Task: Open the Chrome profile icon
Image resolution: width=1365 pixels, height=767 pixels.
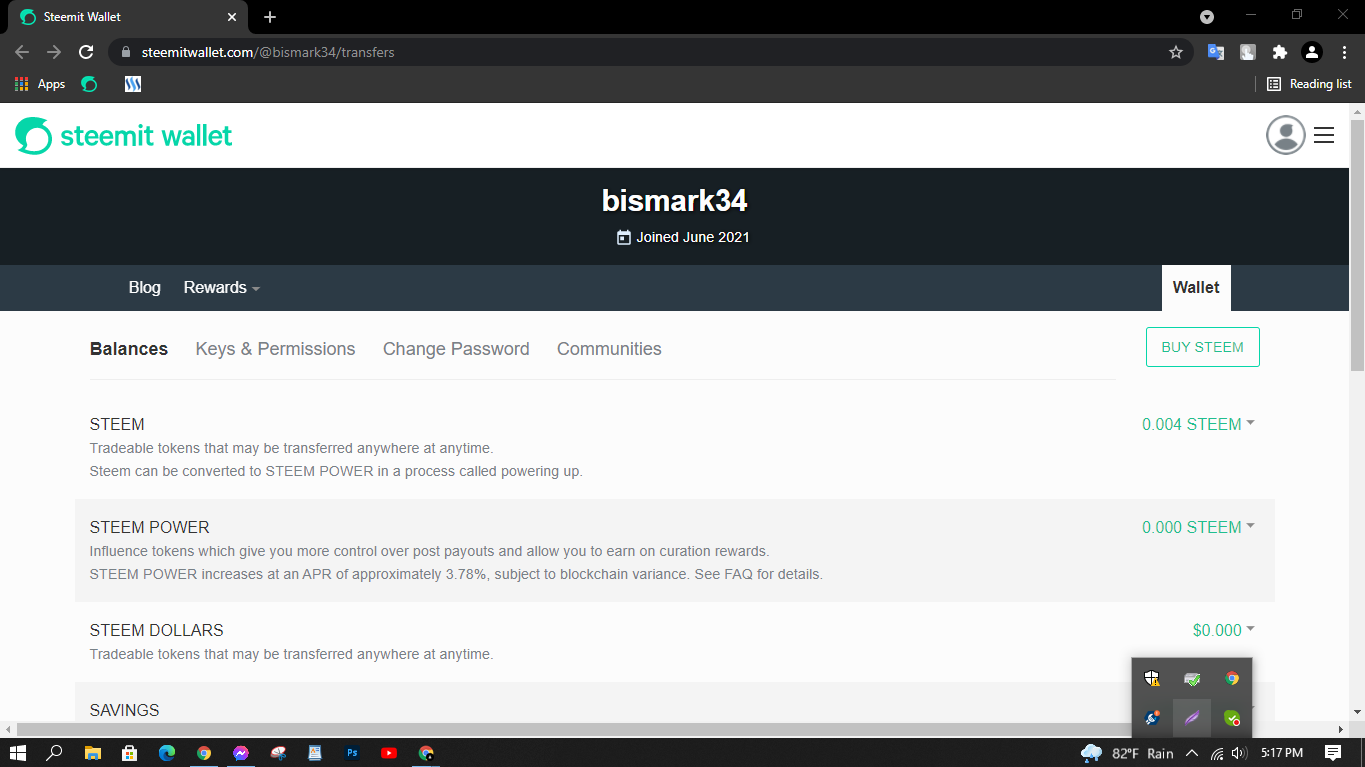Action: 1312,52
